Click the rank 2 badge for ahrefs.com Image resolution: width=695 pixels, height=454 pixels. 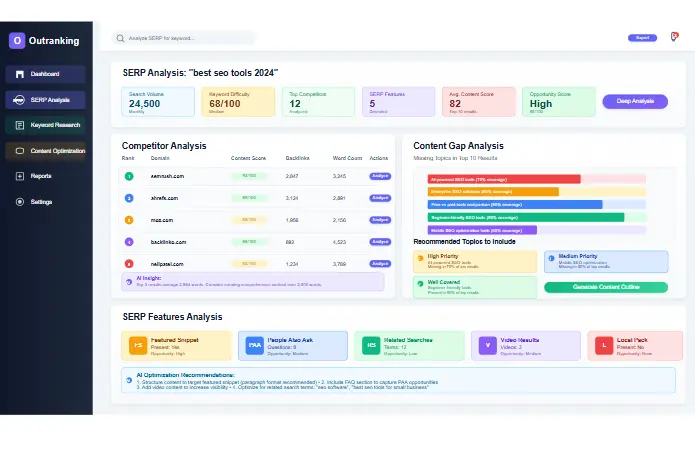(129, 198)
